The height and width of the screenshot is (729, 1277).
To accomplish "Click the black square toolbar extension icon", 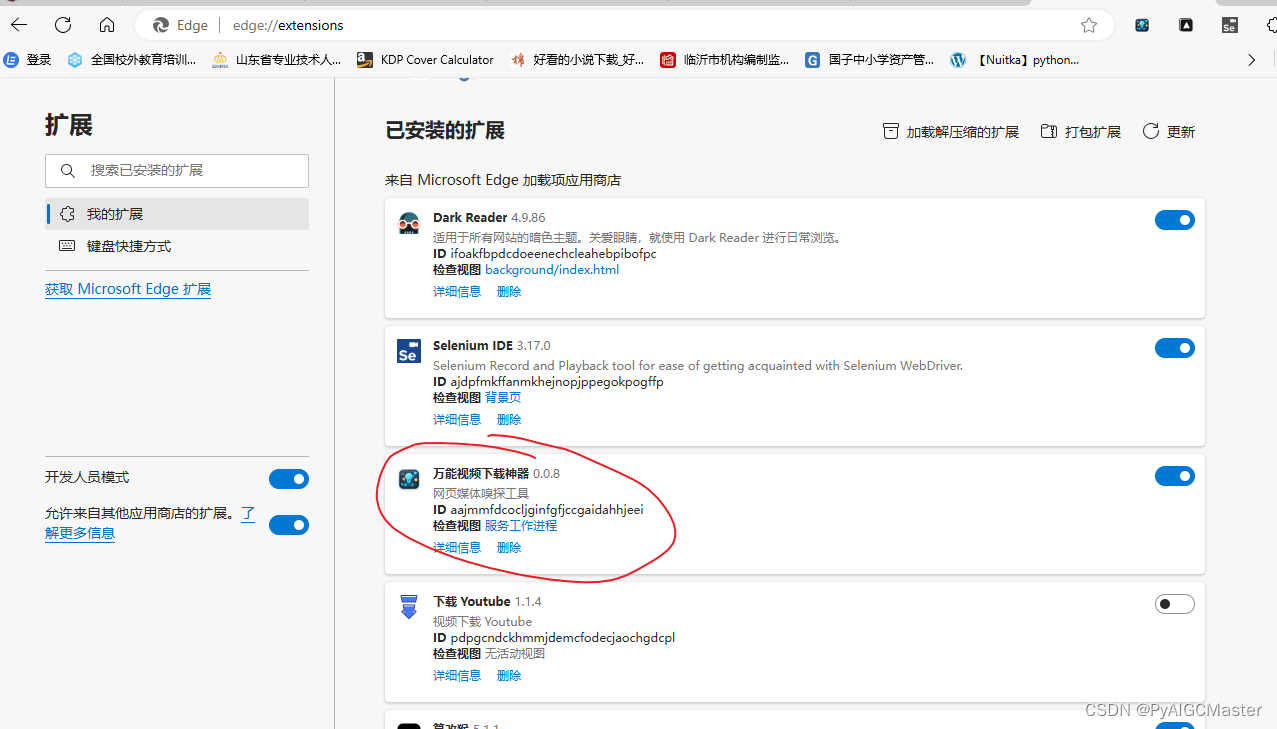I will [x=1186, y=25].
